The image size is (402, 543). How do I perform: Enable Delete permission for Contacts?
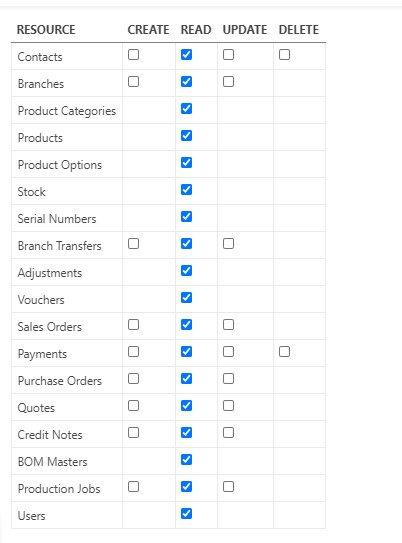[284, 55]
